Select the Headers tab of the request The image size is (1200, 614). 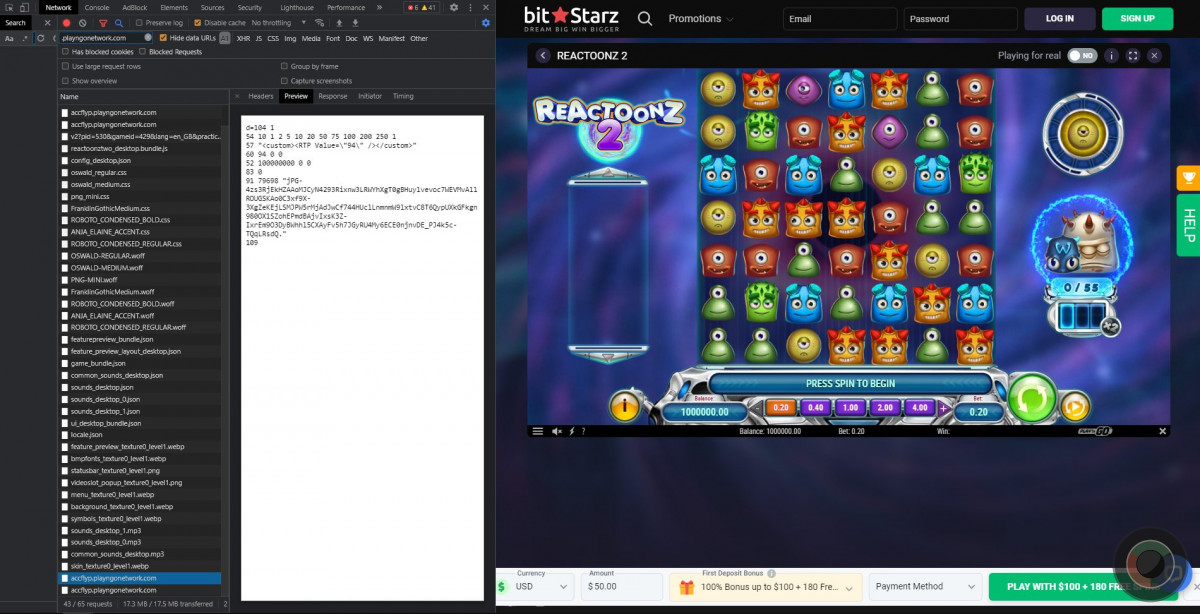pos(261,96)
